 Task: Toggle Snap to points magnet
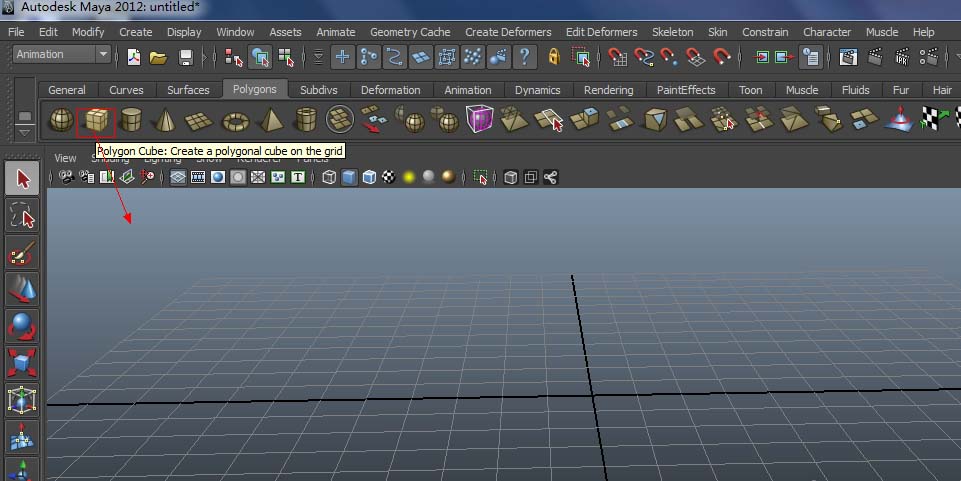pos(669,57)
